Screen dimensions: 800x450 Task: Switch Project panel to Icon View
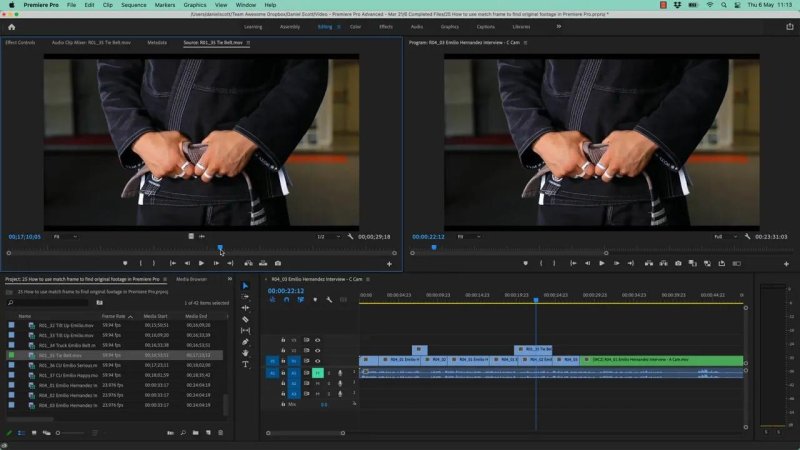[x=34, y=433]
